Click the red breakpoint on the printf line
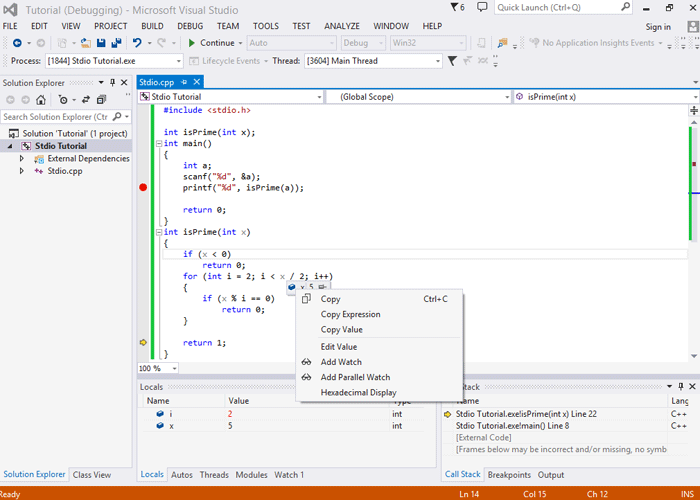The image size is (700, 500). point(143,188)
